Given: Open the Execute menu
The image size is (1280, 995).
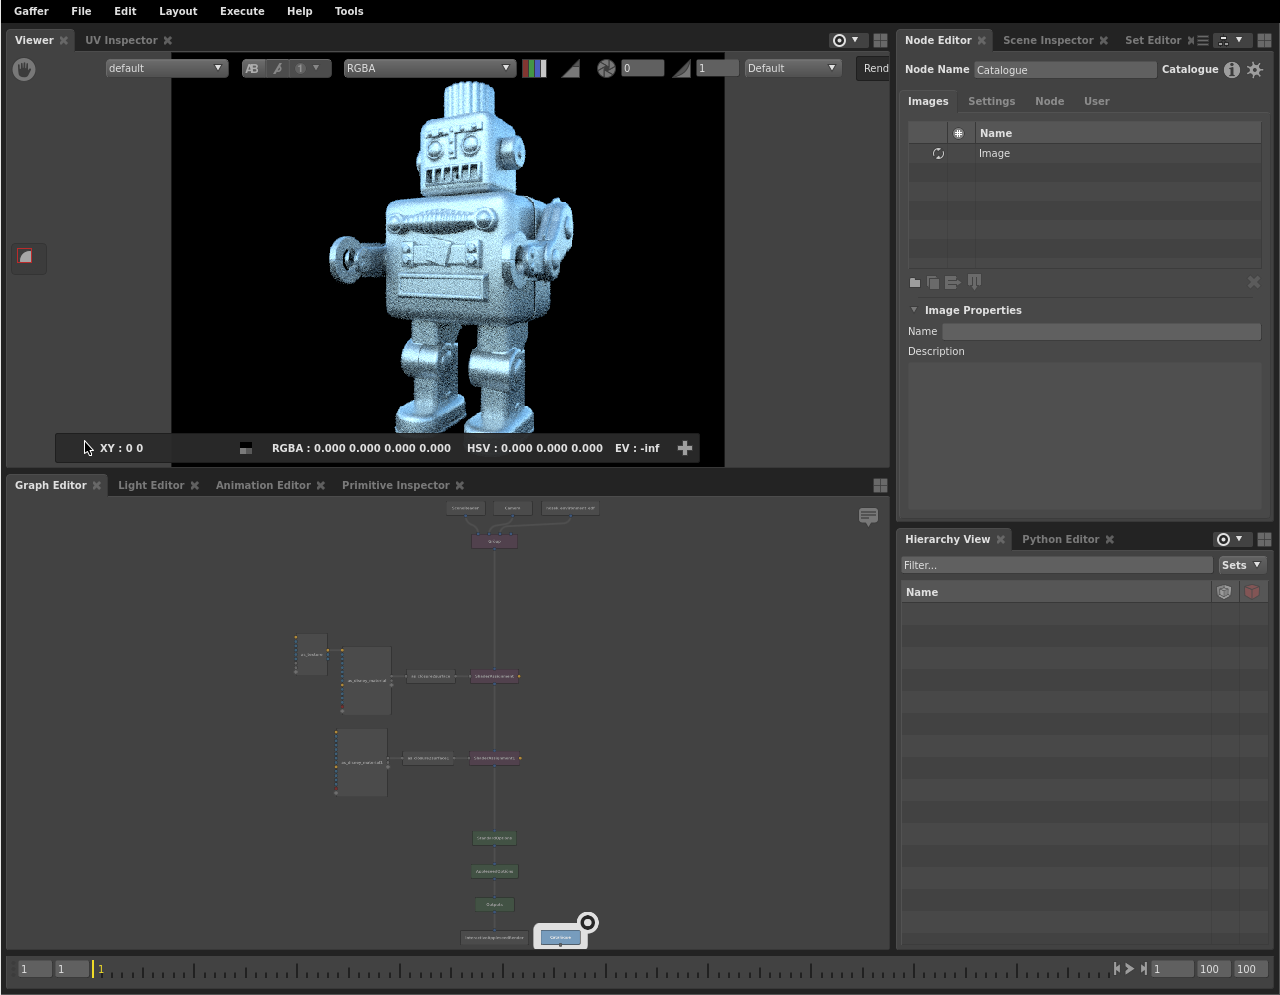Looking at the screenshot, I should pos(242,11).
